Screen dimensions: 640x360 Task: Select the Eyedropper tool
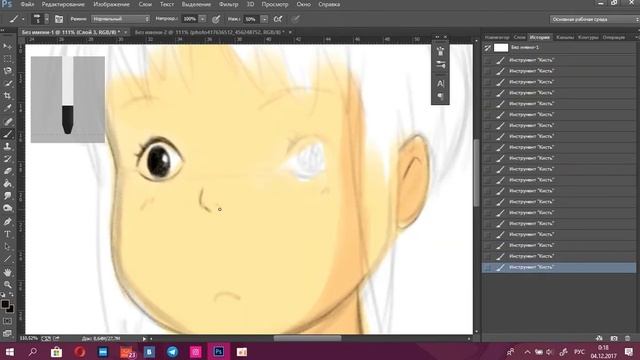[x=7, y=108]
